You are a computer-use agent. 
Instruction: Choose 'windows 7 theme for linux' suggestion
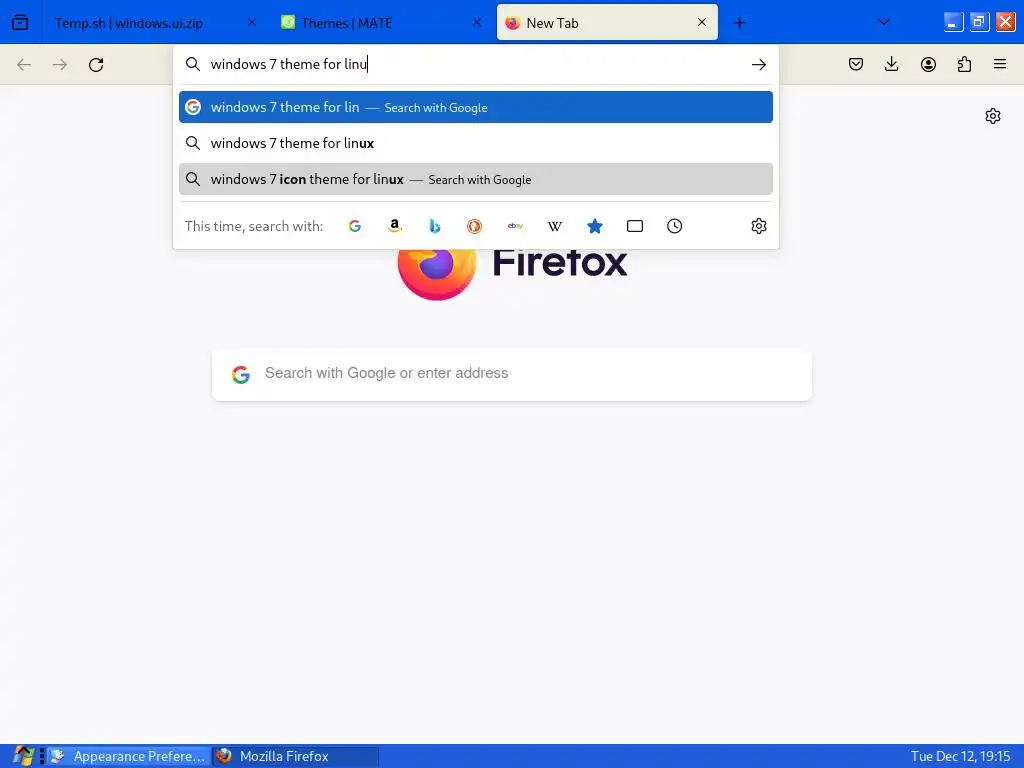point(475,143)
